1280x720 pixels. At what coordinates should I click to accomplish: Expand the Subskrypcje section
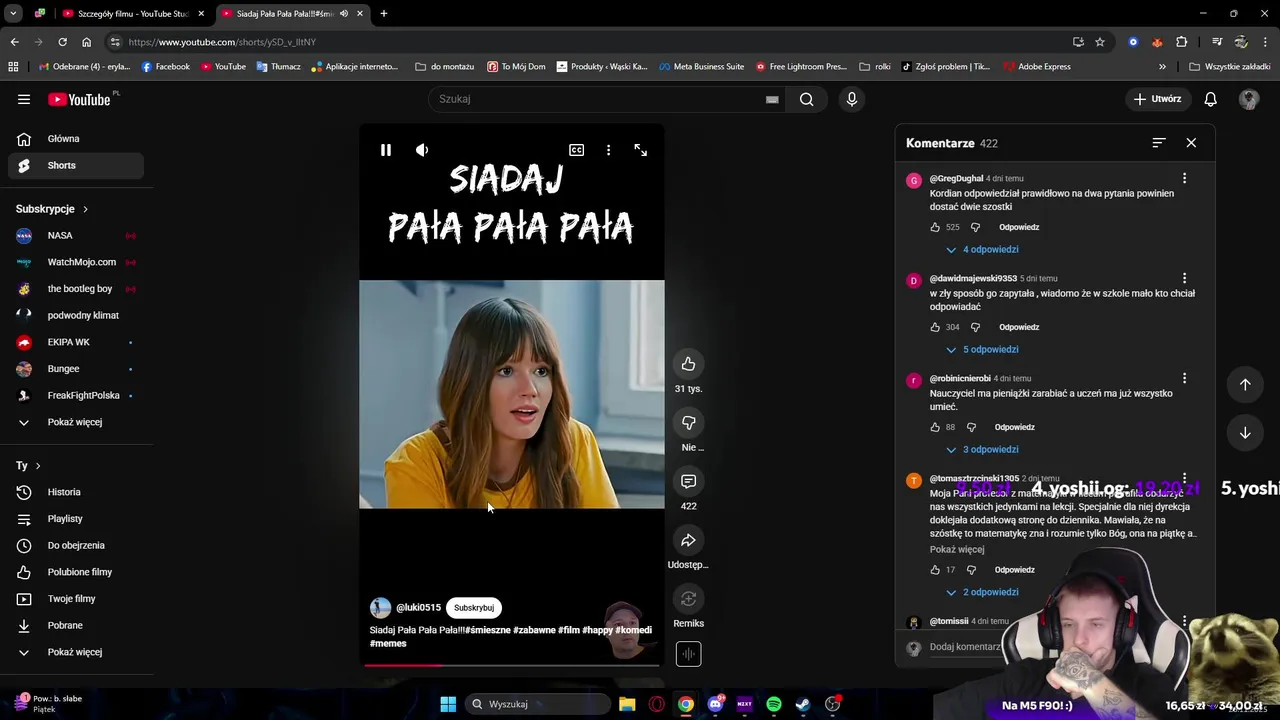52,209
